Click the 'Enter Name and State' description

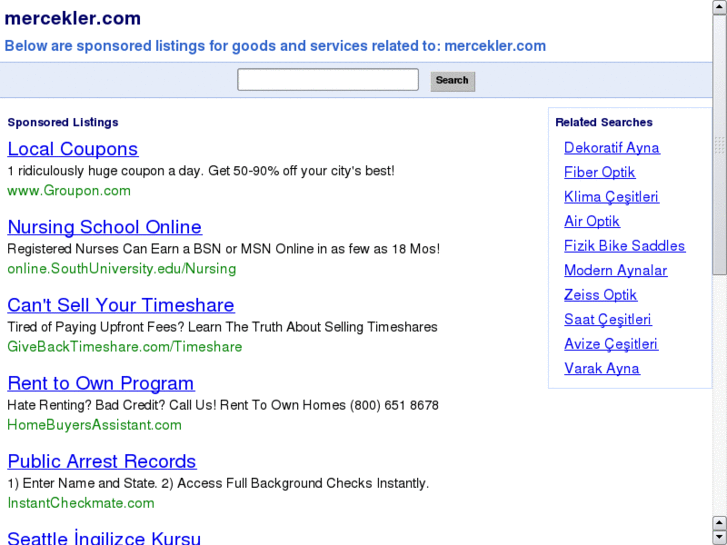coord(218,483)
